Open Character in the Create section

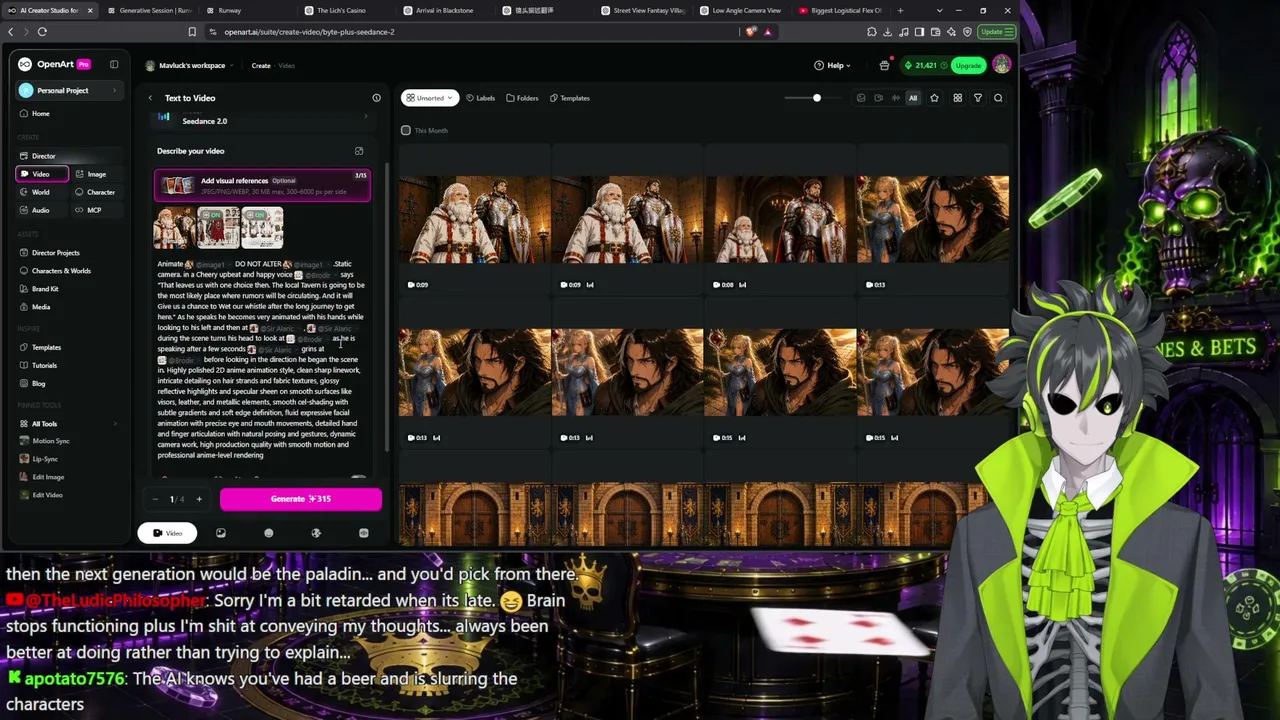pos(96,192)
